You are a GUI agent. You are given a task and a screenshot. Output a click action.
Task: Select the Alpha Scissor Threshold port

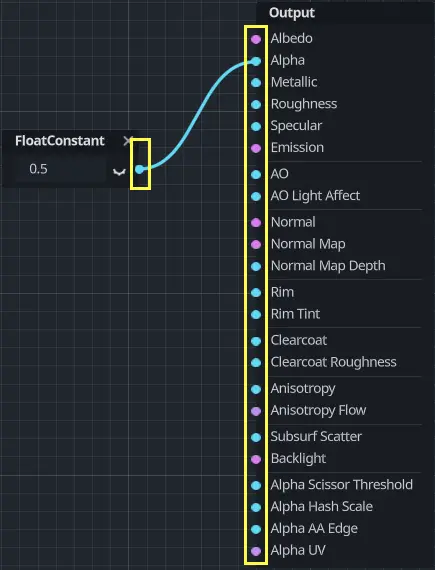(x=256, y=485)
